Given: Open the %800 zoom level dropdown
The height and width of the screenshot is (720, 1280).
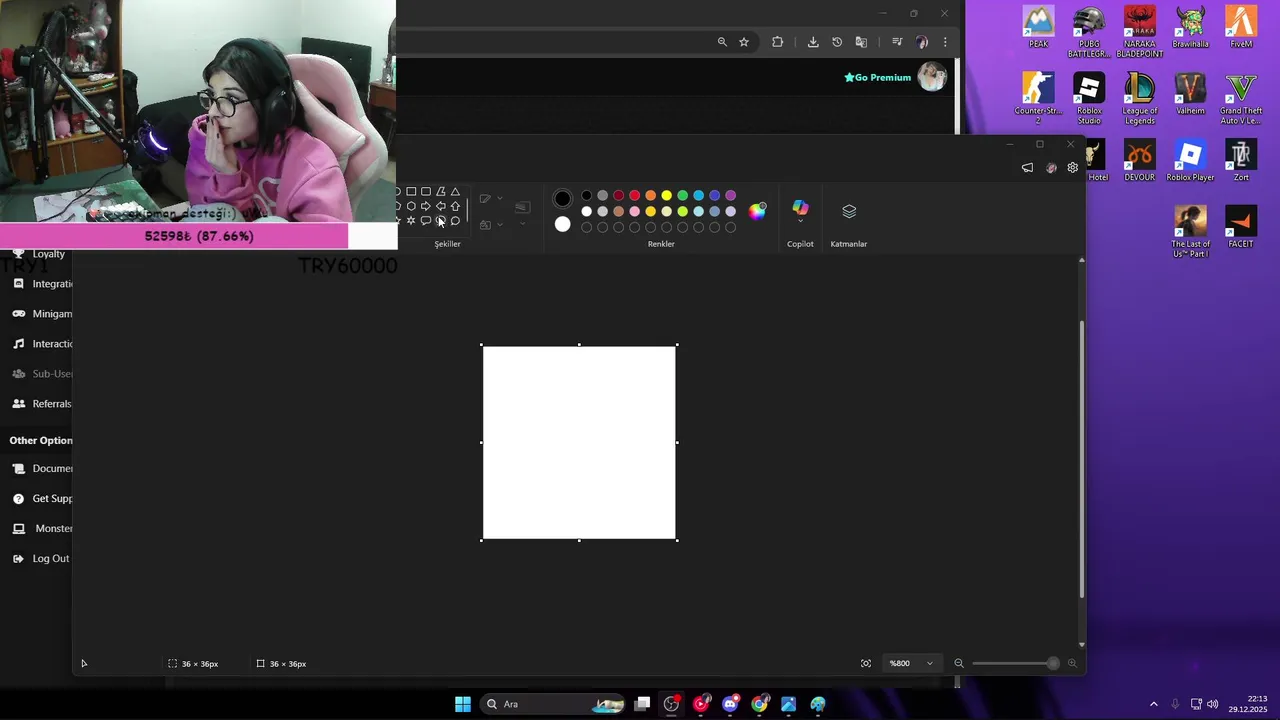Looking at the screenshot, I should [911, 663].
